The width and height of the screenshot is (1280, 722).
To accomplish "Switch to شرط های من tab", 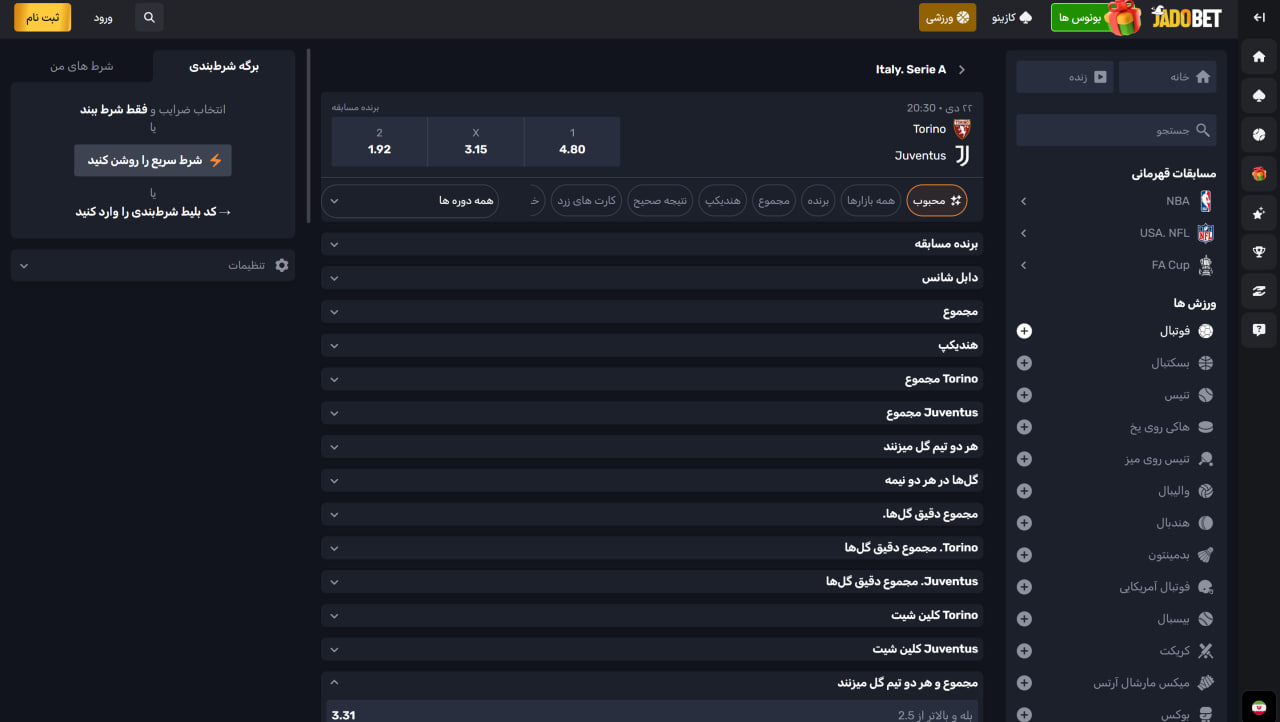I will (82, 66).
